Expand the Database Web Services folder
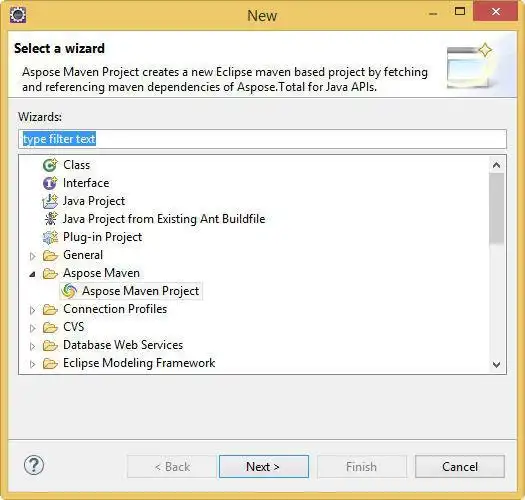 tap(32, 346)
